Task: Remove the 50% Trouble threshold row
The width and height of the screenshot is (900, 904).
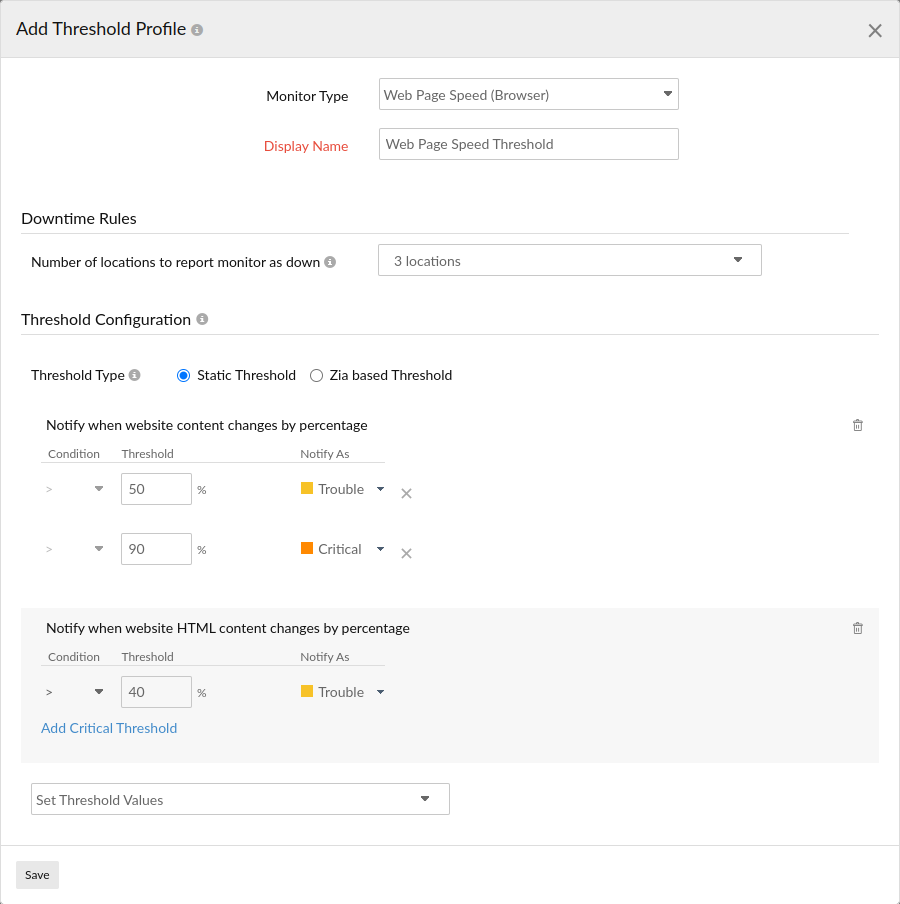Action: coord(406,493)
